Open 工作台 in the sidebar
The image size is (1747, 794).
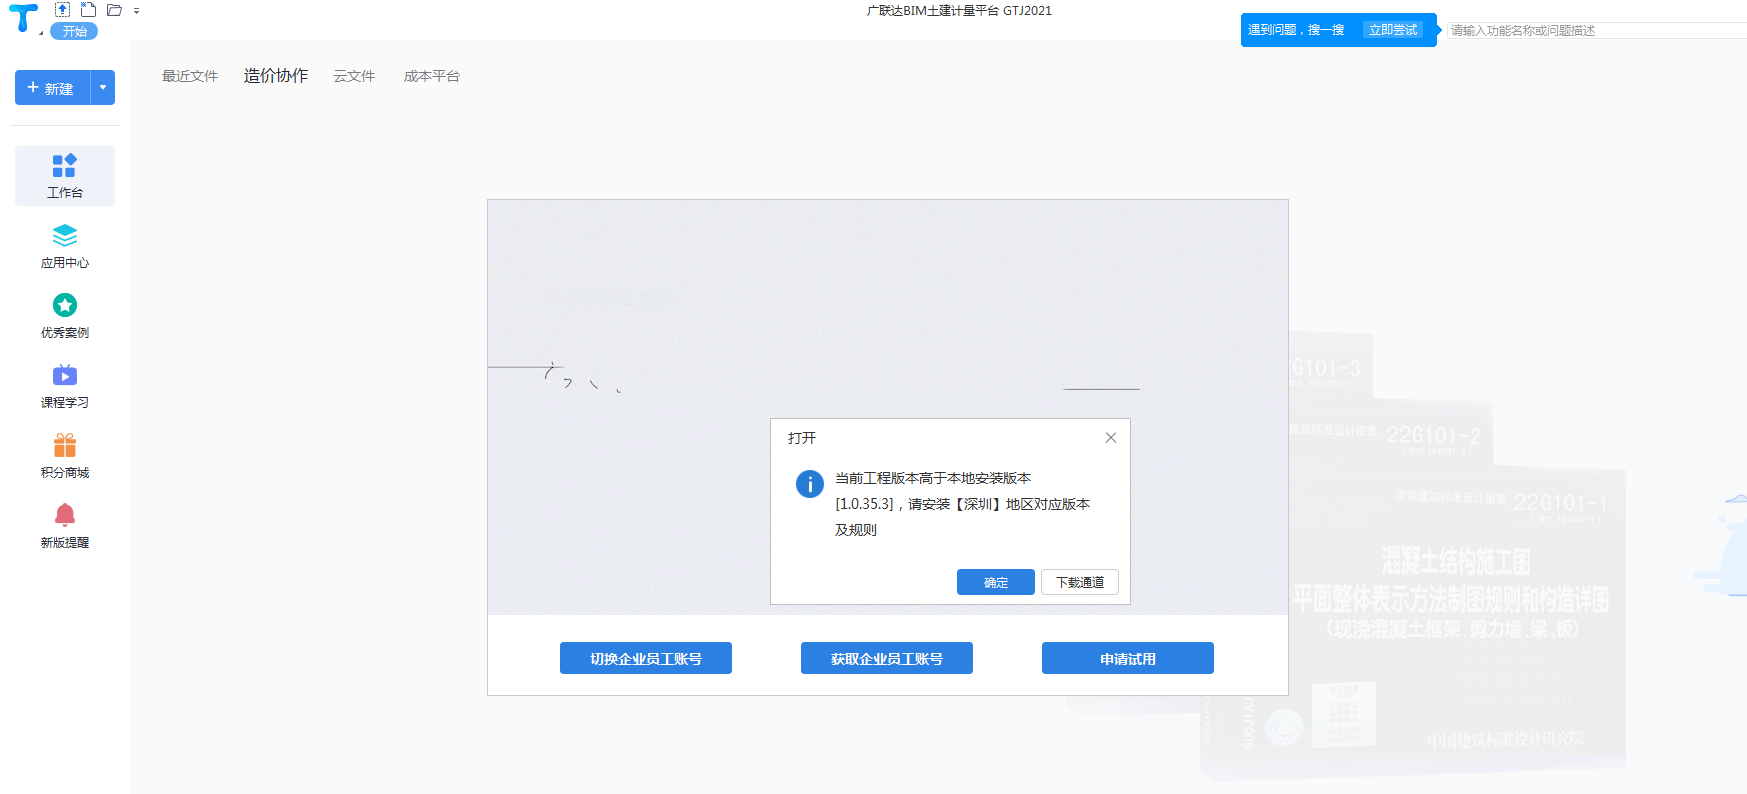coord(65,176)
